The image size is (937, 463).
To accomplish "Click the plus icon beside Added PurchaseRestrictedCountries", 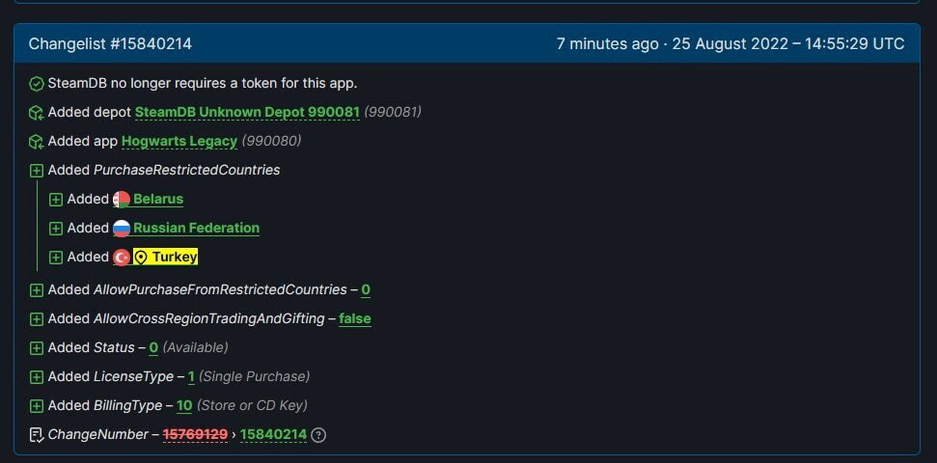I will tap(36, 171).
